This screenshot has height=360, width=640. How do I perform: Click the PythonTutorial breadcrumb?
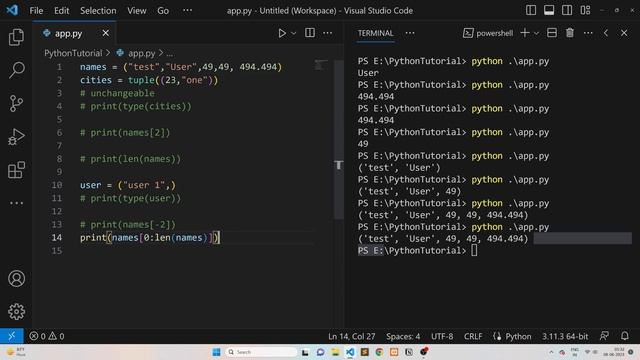click(73, 53)
